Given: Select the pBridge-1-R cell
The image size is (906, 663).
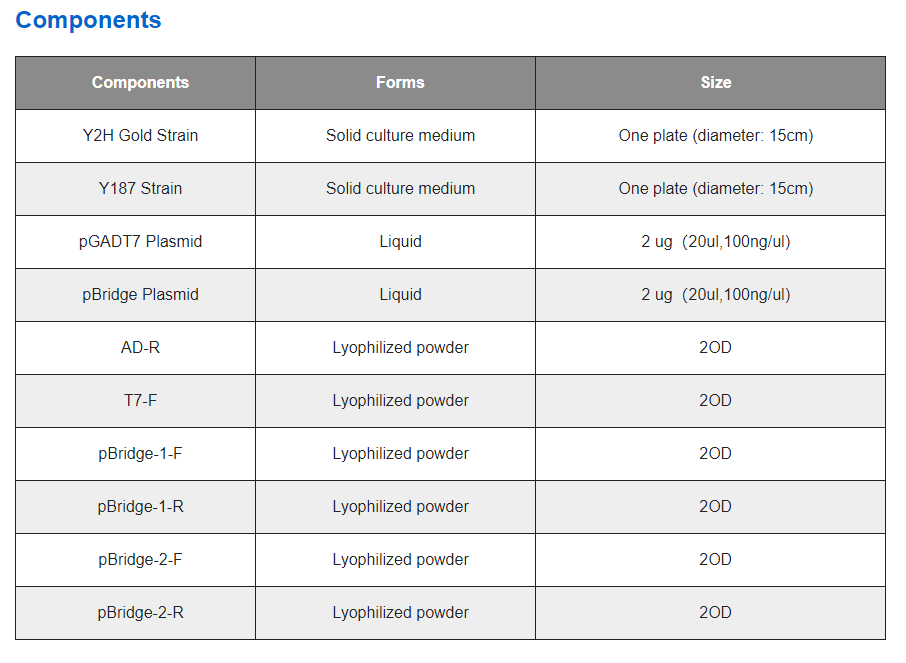Looking at the screenshot, I should (x=135, y=507).
